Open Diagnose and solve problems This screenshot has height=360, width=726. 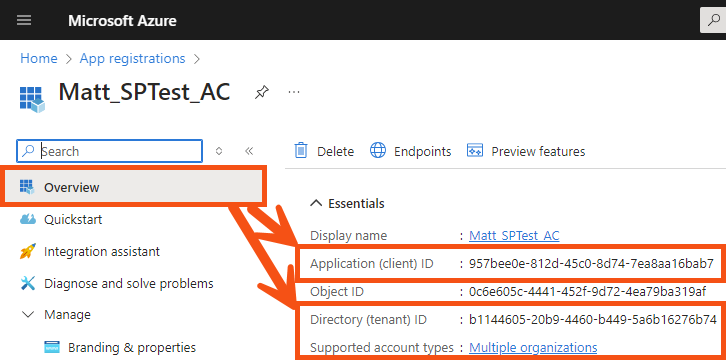tap(117, 283)
